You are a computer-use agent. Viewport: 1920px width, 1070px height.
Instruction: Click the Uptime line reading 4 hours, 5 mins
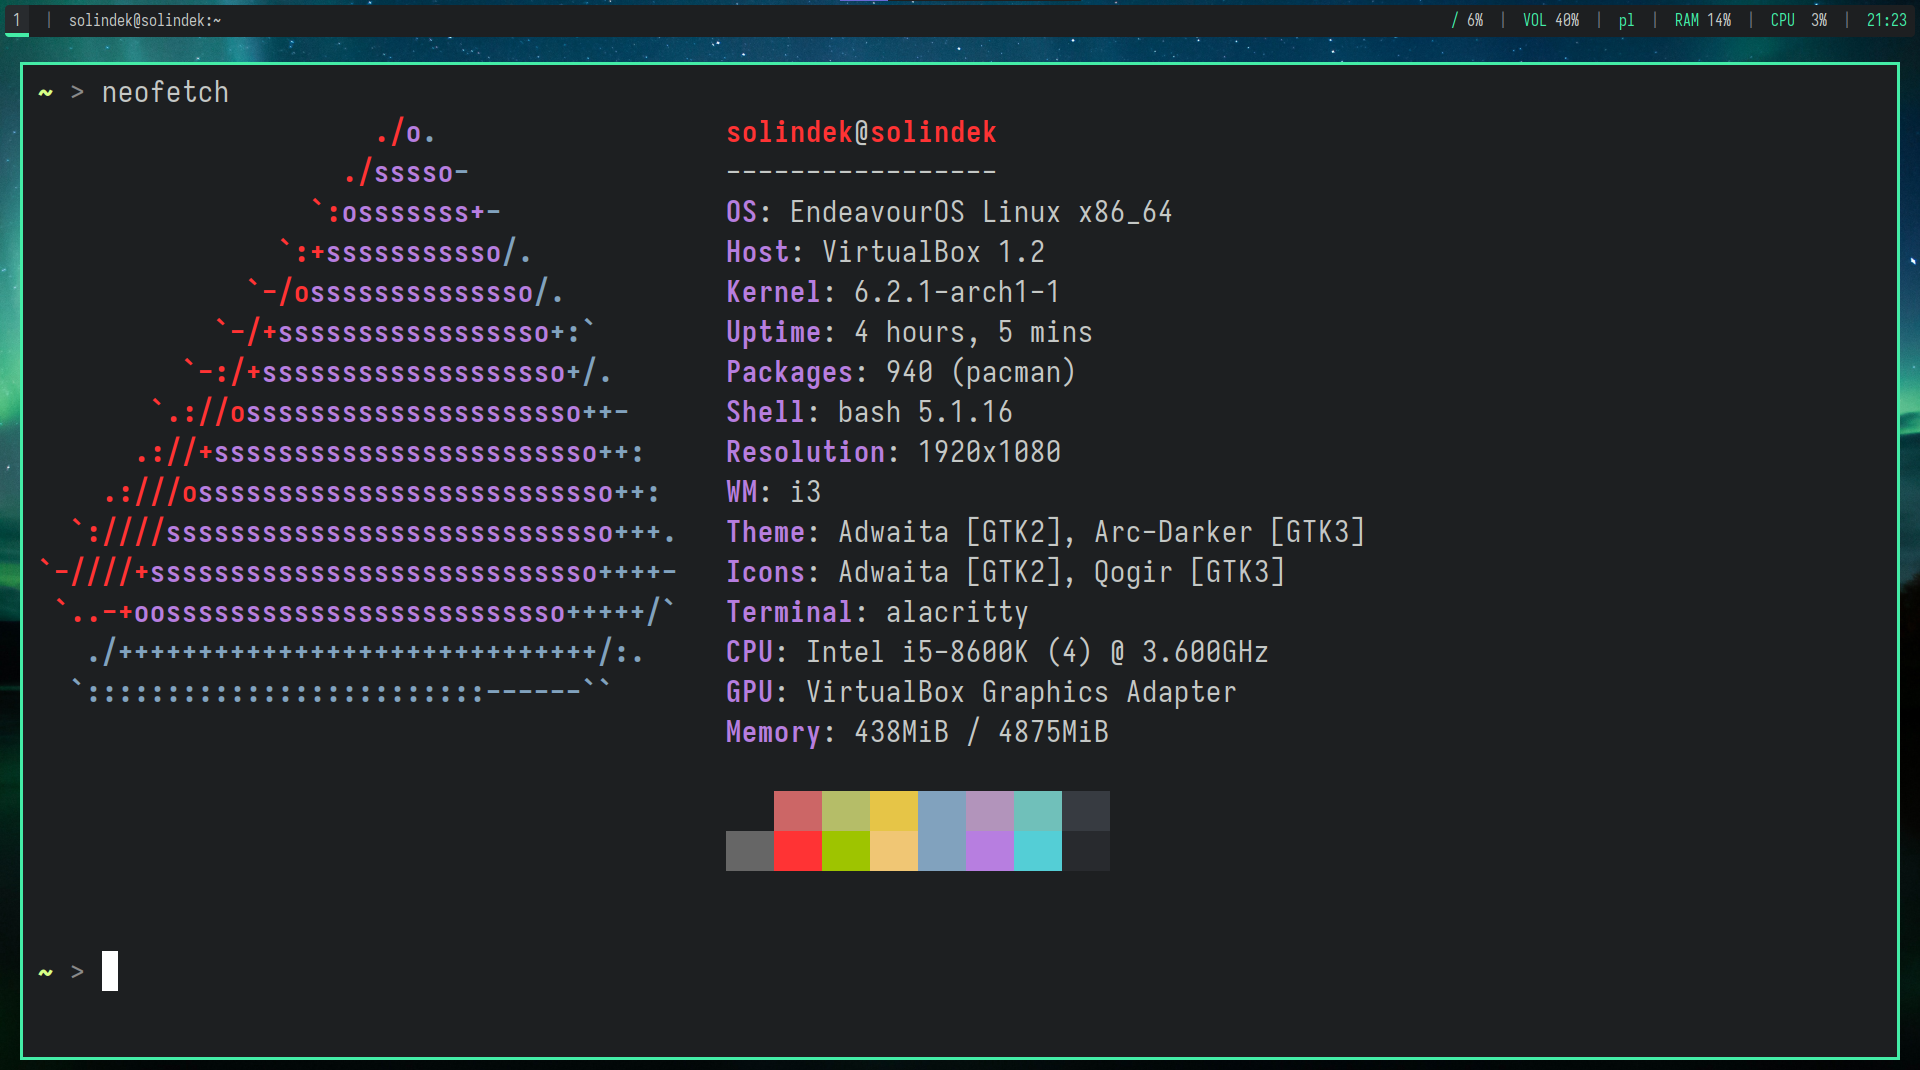[909, 332]
